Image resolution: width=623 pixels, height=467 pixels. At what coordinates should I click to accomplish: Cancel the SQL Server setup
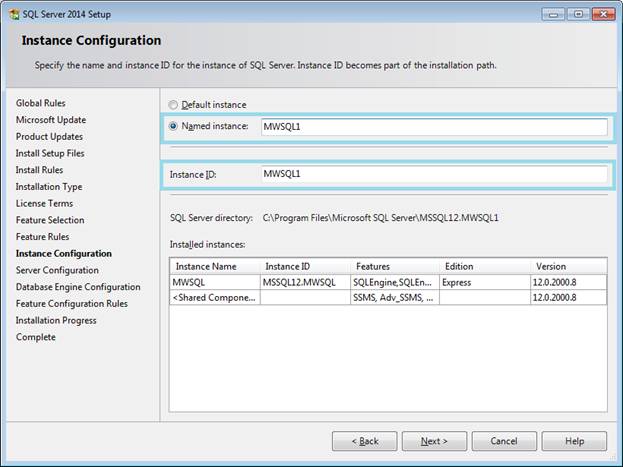coord(504,441)
